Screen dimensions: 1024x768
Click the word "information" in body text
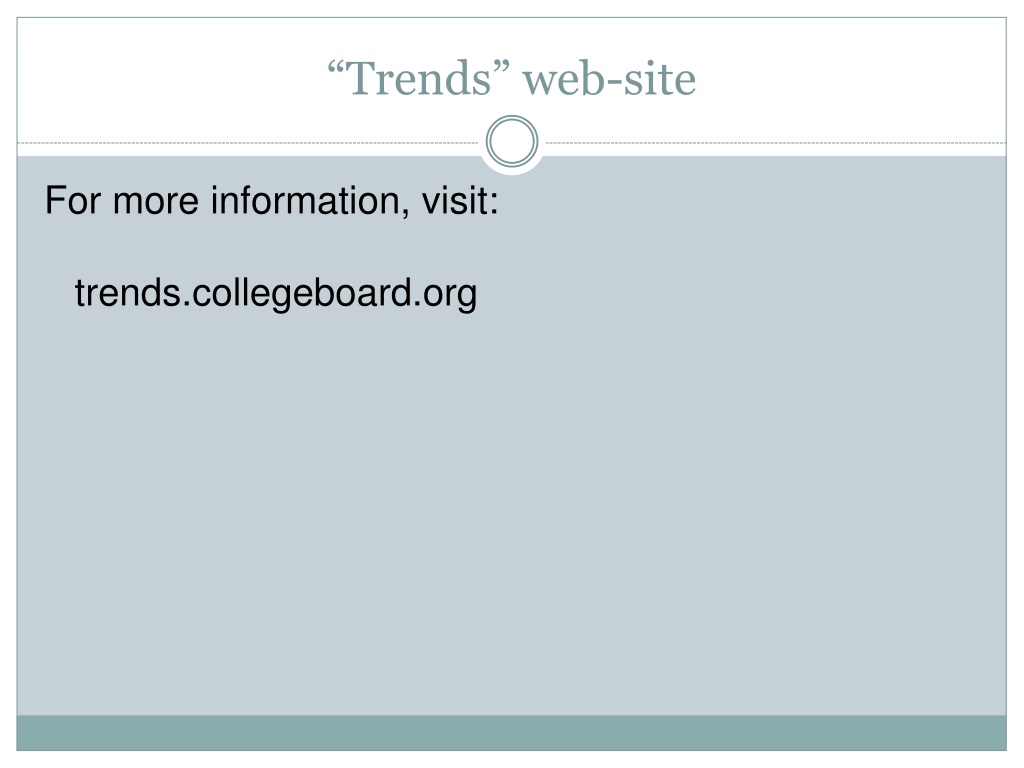[x=306, y=199]
